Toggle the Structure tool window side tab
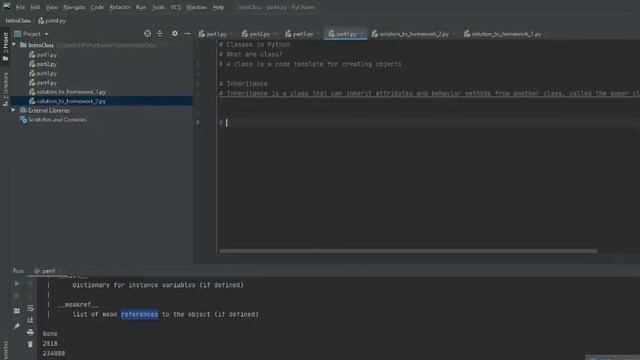Screen dimensions: 640x360 (x=5, y=90)
